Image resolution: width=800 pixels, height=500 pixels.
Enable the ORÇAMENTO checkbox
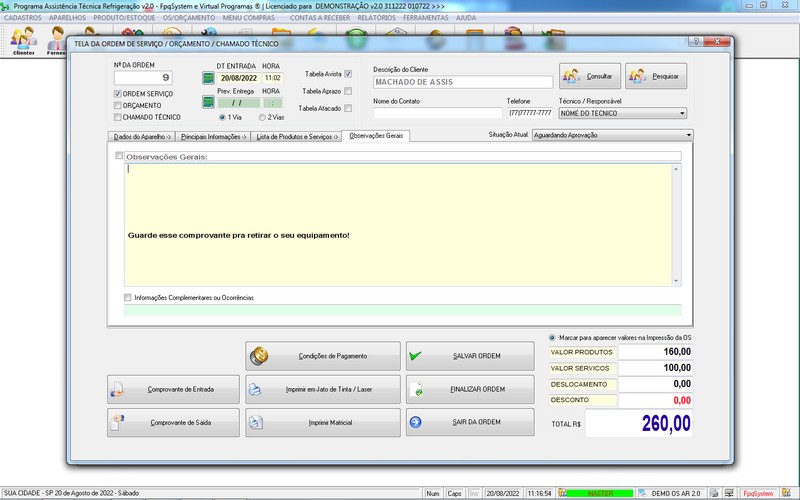click(x=118, y=105)
